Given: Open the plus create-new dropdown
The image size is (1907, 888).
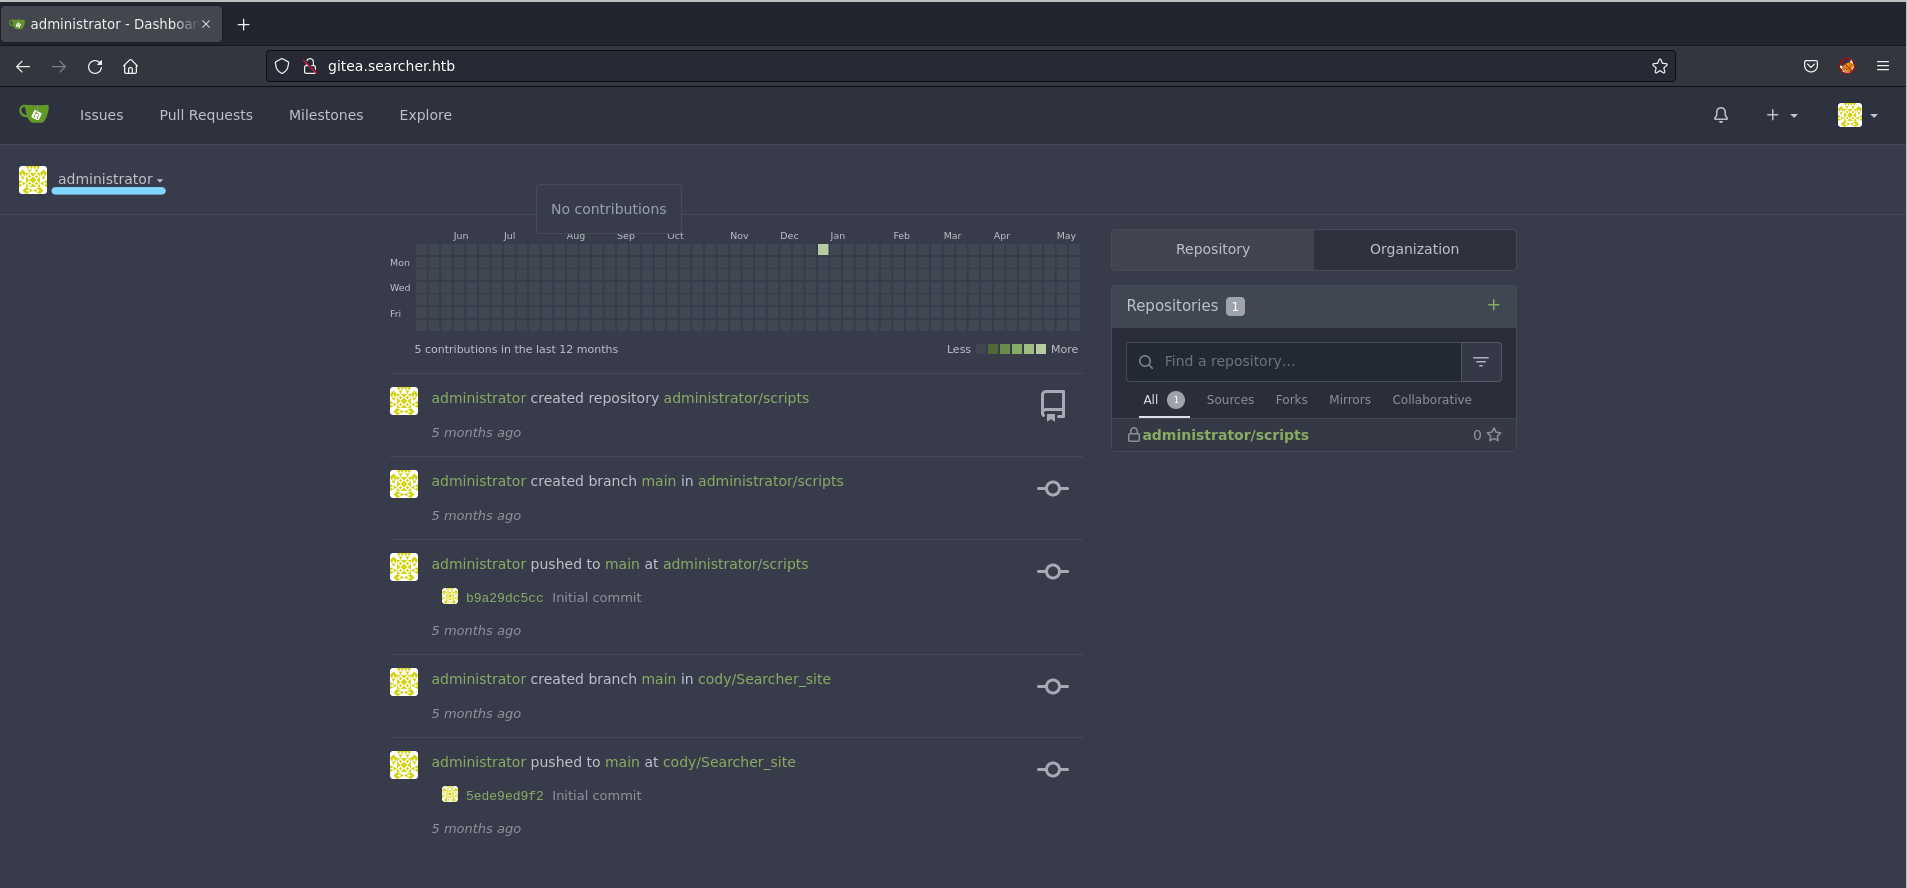Looking at the screenshot, I should 1781,115.
